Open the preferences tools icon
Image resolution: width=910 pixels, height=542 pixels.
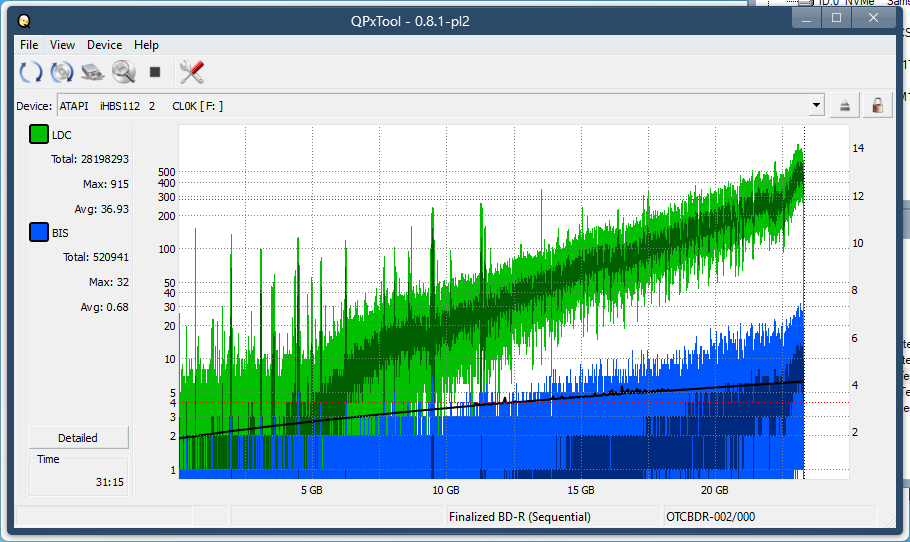(x=192, y=72)
